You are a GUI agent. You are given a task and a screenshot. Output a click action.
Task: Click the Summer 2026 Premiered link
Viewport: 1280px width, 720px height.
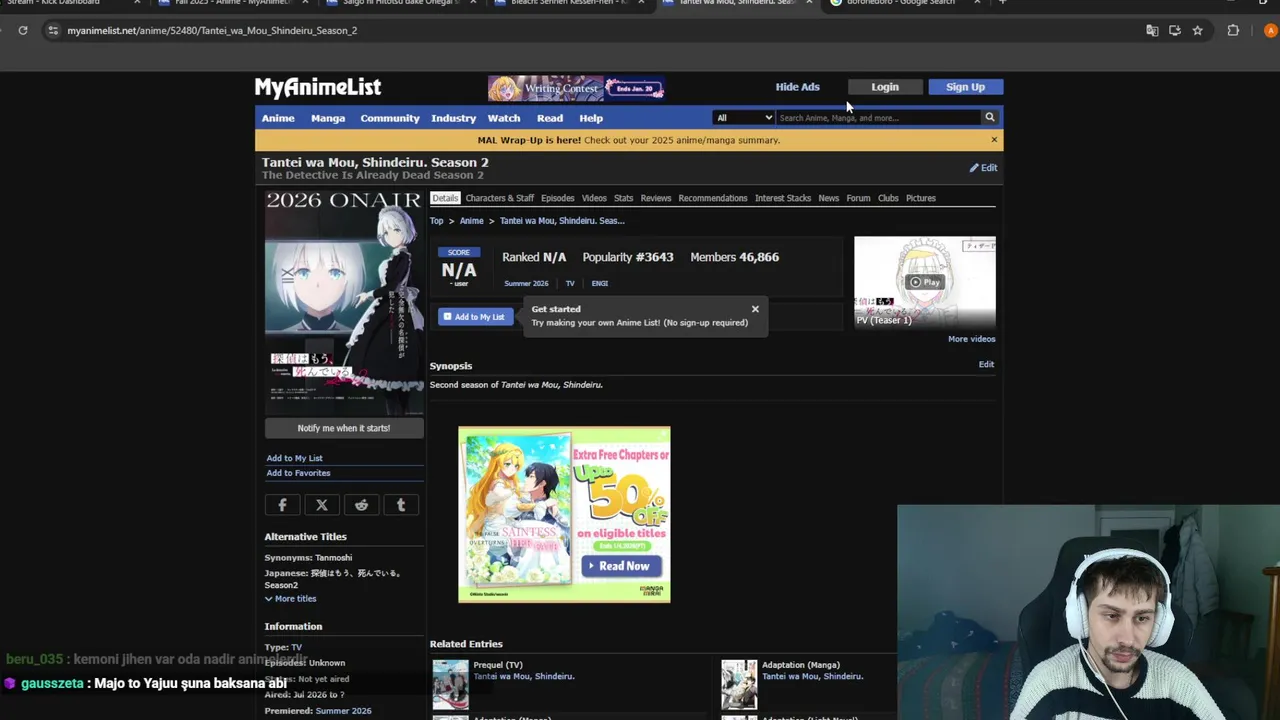[343, 711]
